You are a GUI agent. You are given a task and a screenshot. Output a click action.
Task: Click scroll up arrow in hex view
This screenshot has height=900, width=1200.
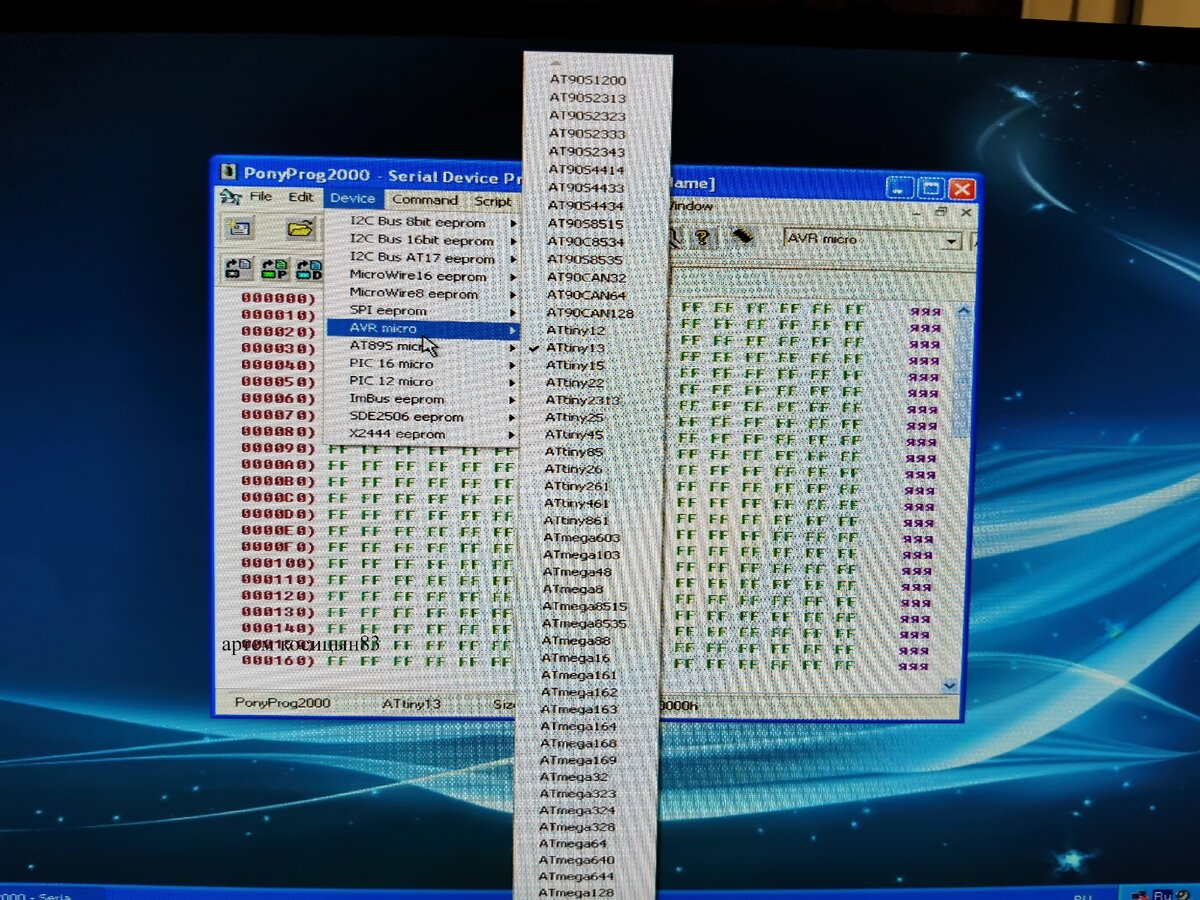[963, 311]
